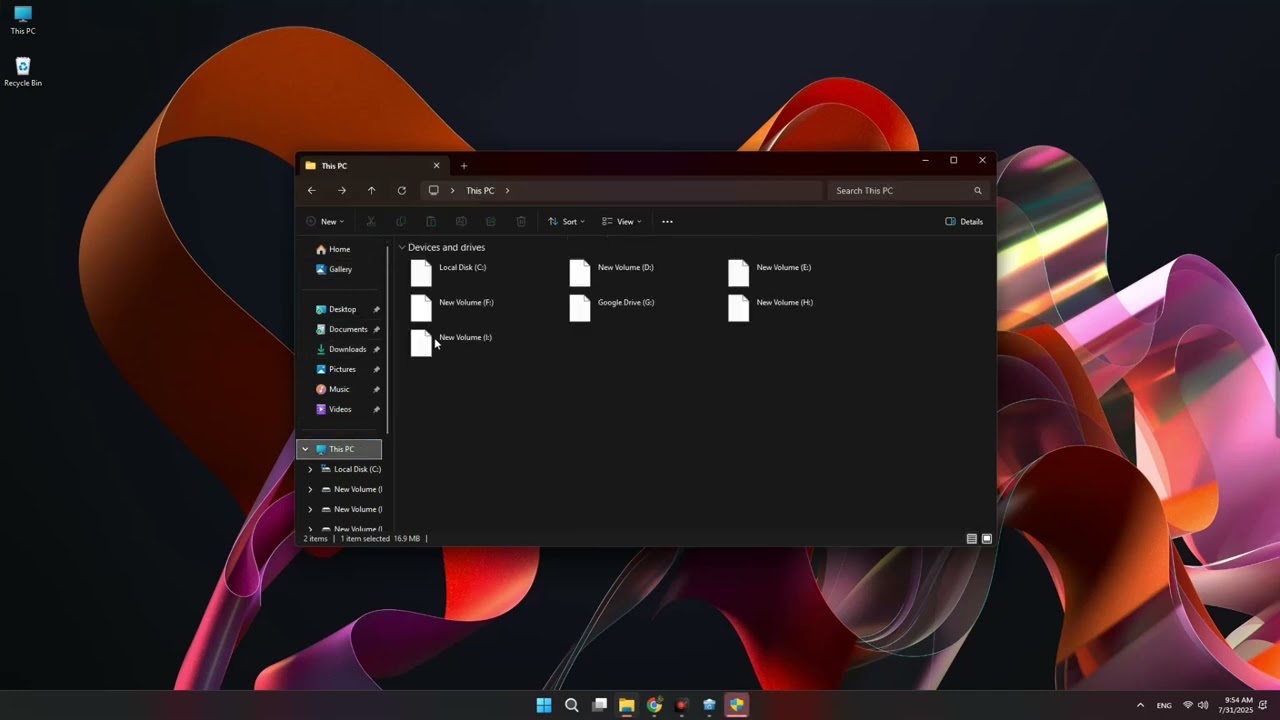Open the Sort dropdown menu

click(x=566, y=221)
